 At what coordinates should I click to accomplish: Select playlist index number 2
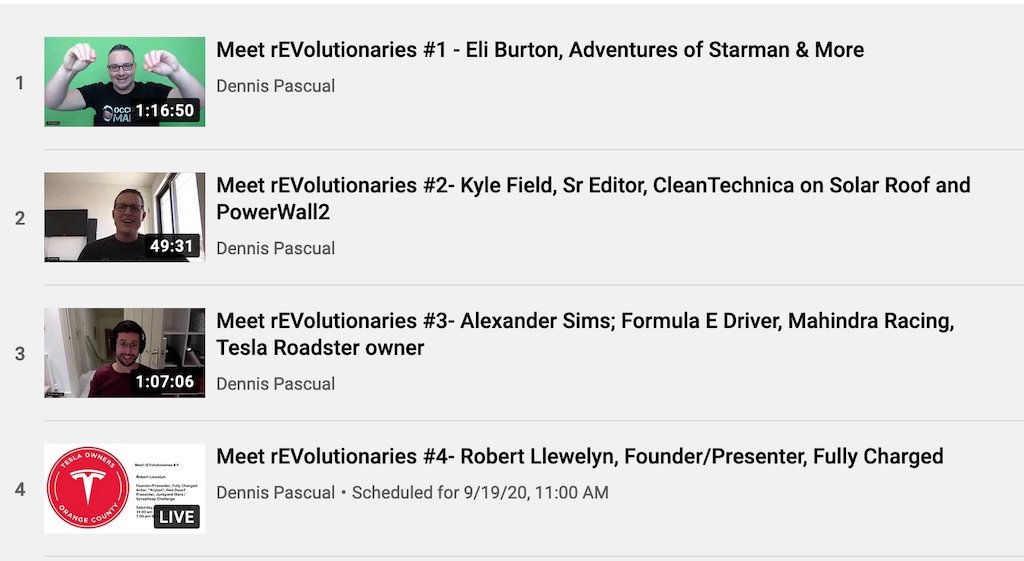pyautogui.click(x=20, y=218)
